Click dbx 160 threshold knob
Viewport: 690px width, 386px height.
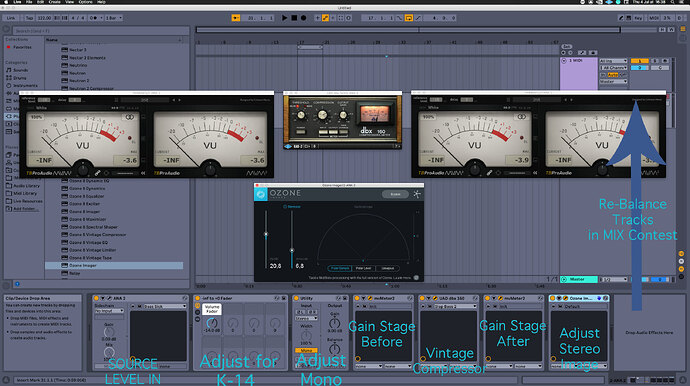coord(301,115)
